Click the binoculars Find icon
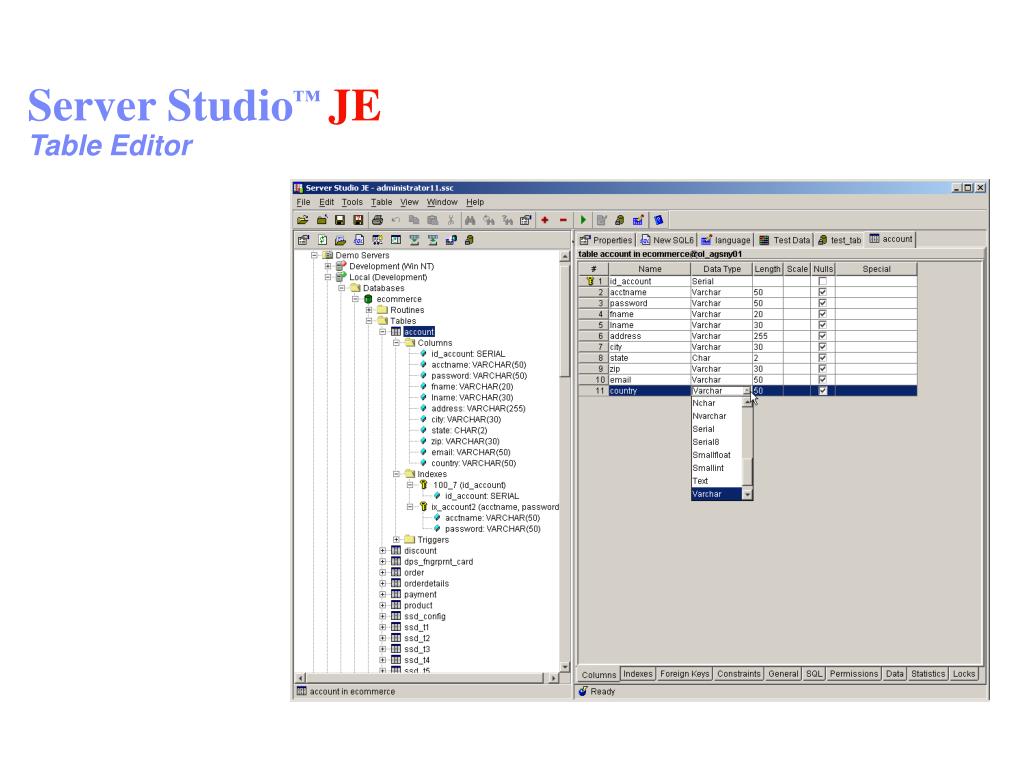 coord(470,220)
